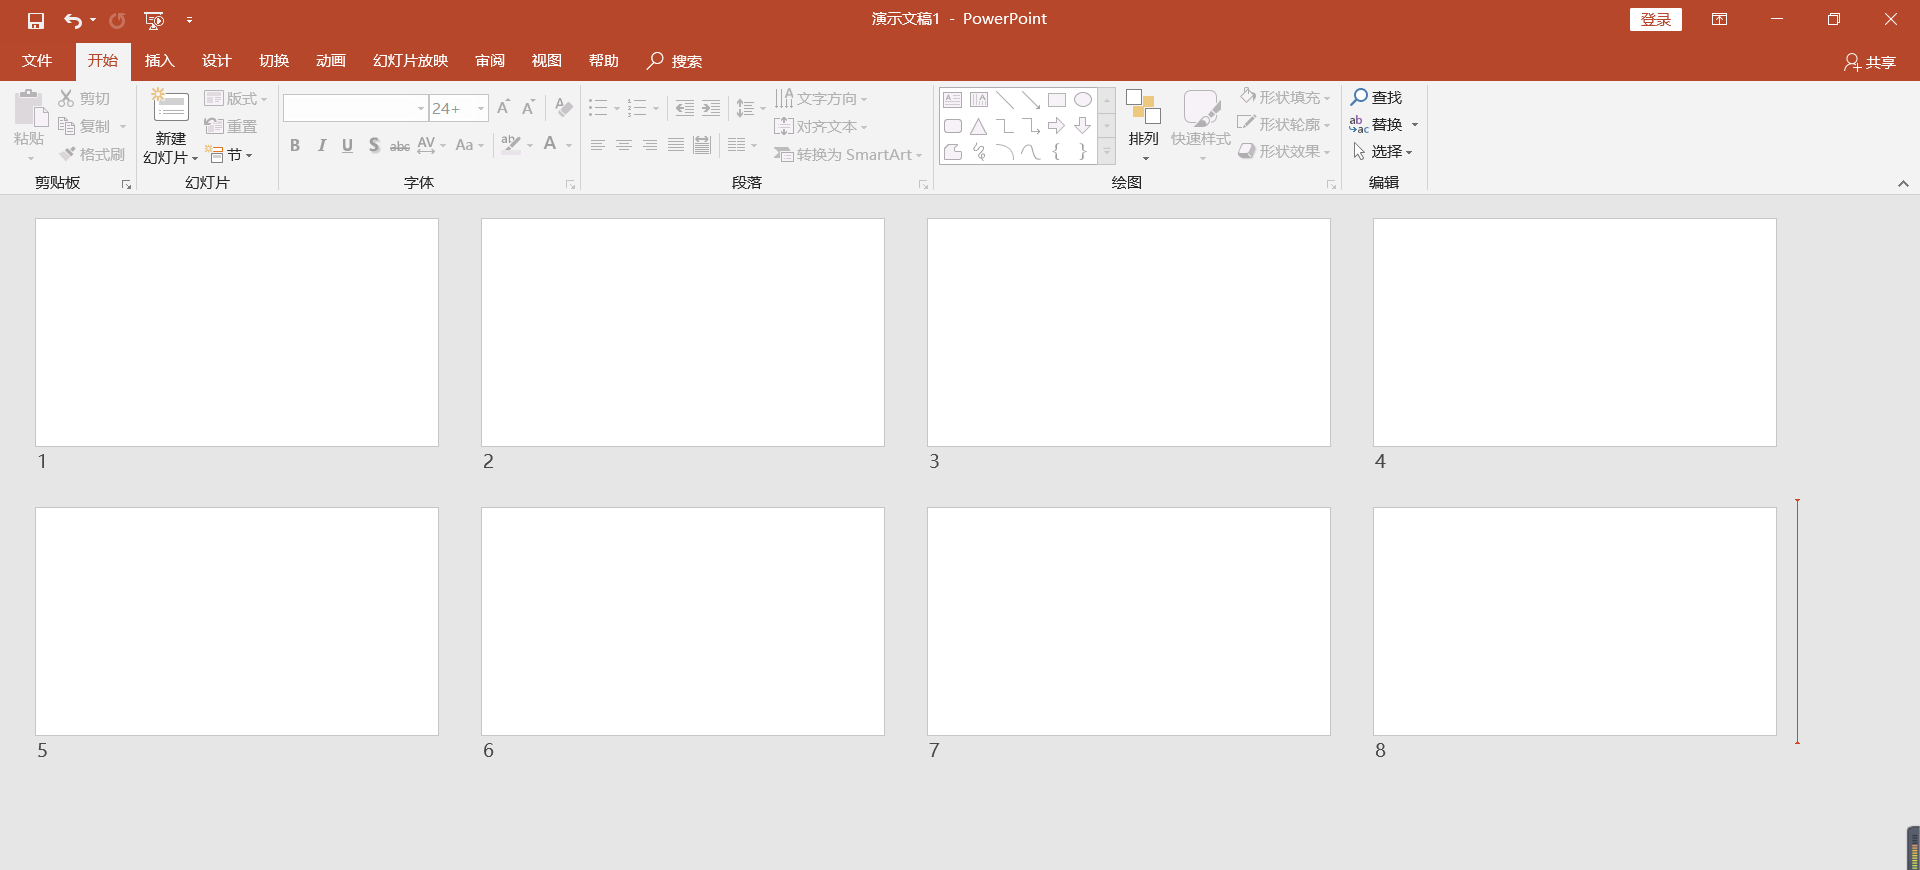Toggle text Shadow formatting
1920x870 pixels.
pos(374,145)
